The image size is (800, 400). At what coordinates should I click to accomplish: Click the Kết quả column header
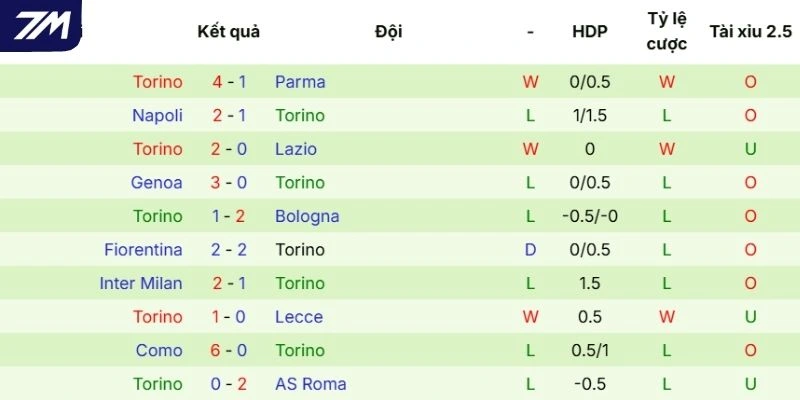tap(228, 31)
